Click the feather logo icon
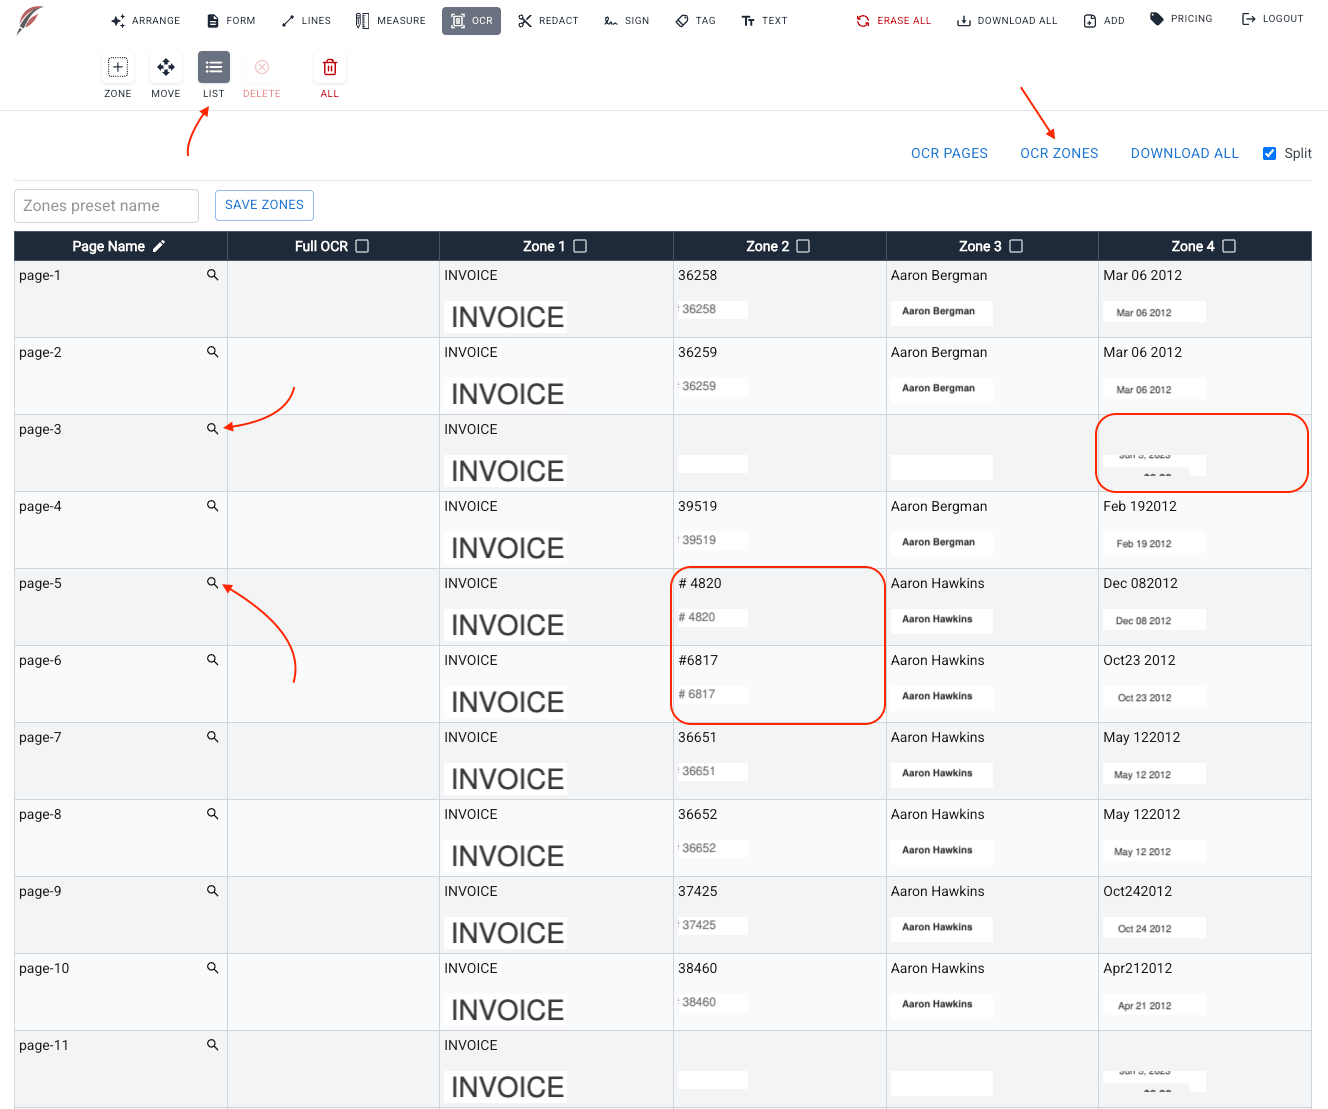 (30, 20)
